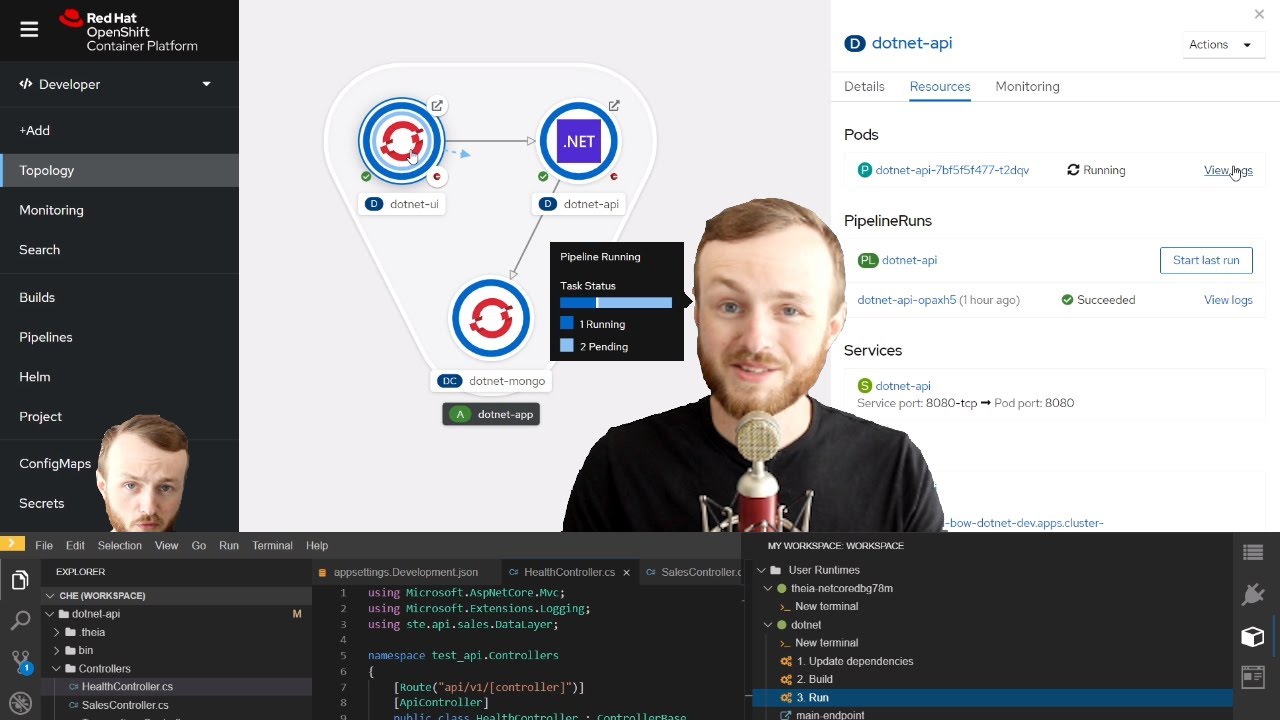
Task: Open the Theia Search magnifier icon
Action: pos(20,621)
